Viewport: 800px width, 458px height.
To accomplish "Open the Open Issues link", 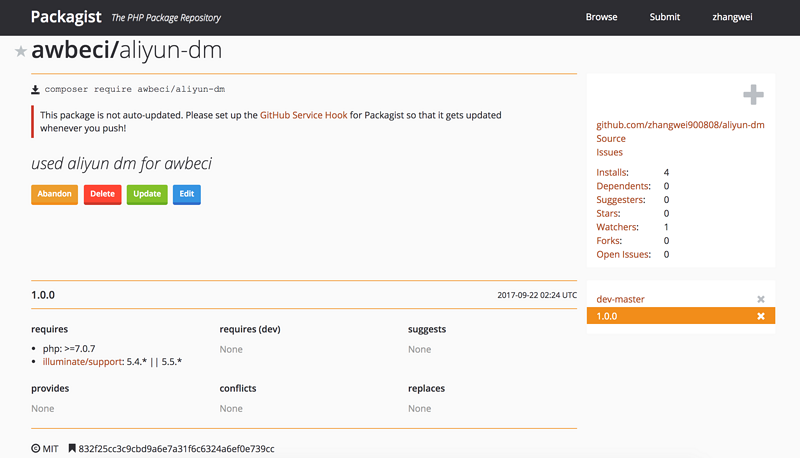I will (x=623, y=255).
